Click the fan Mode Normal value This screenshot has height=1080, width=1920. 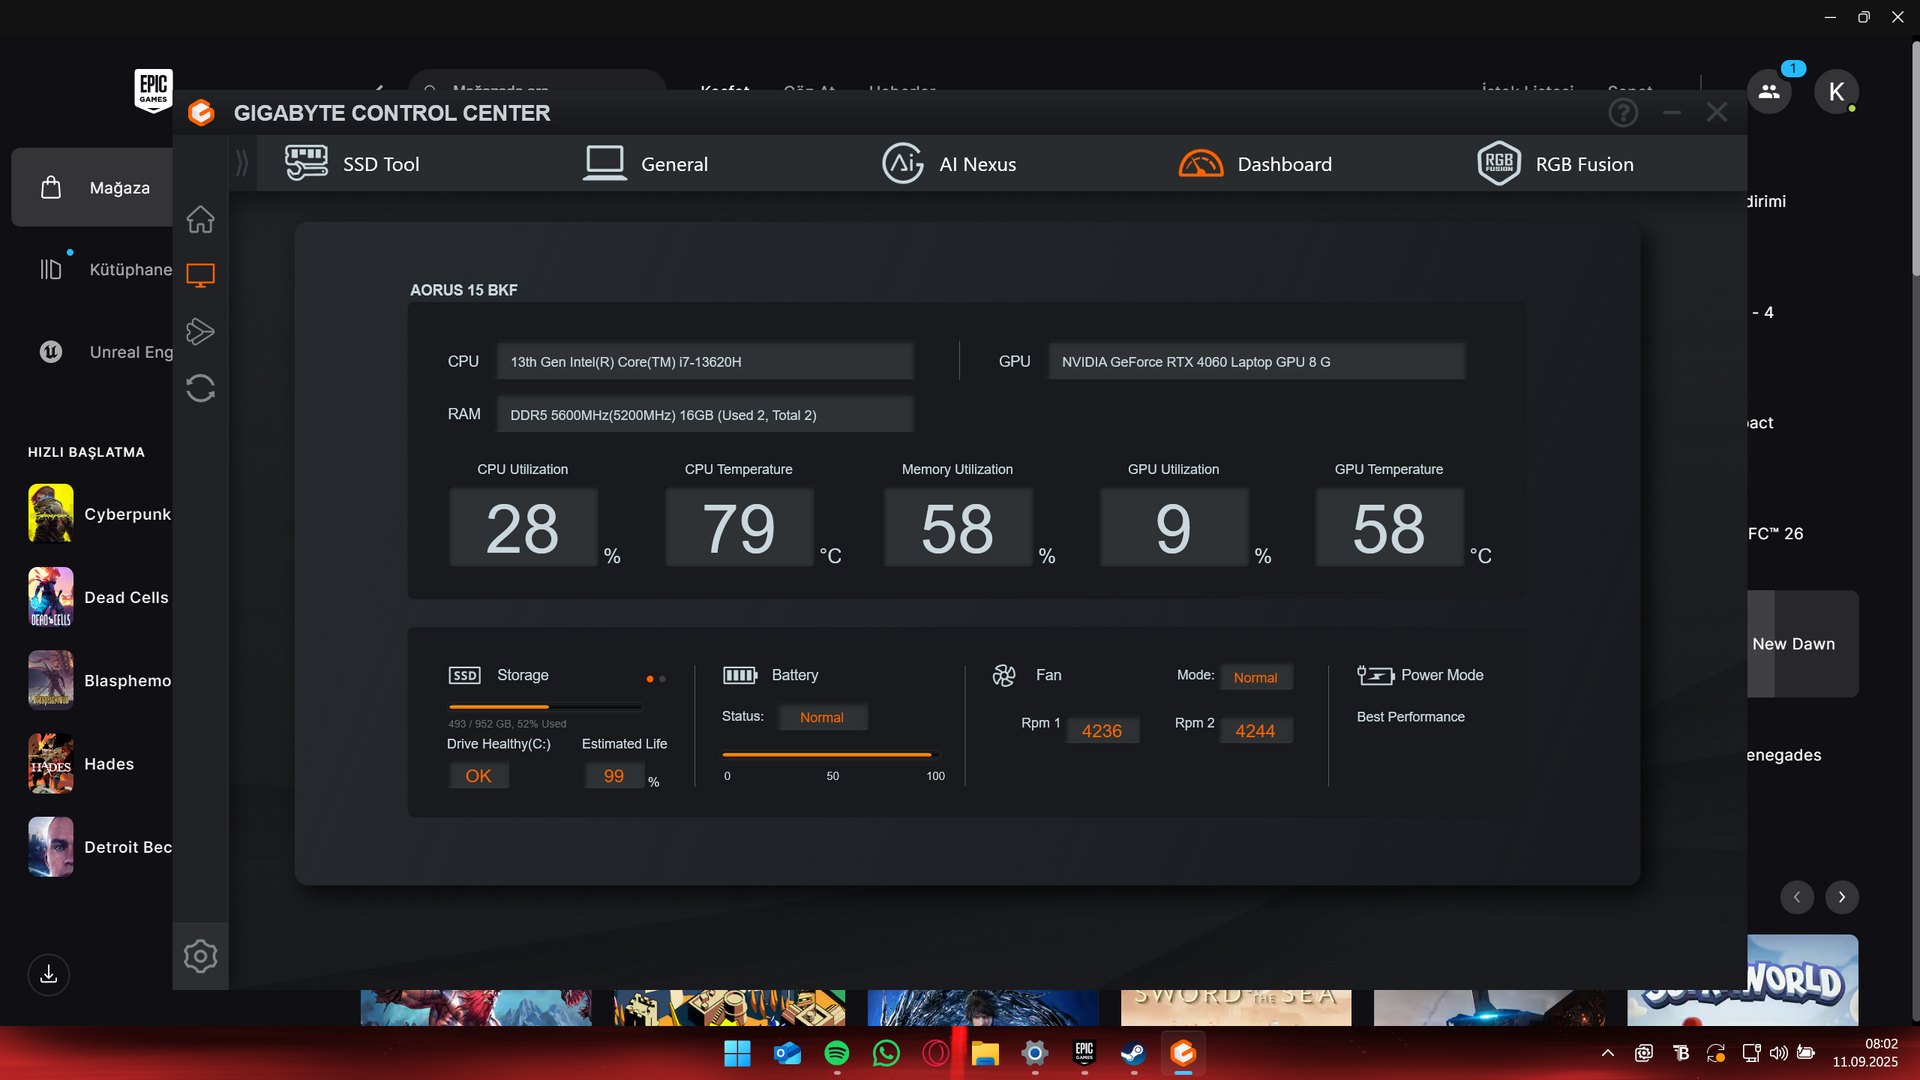pos(1255,677)
